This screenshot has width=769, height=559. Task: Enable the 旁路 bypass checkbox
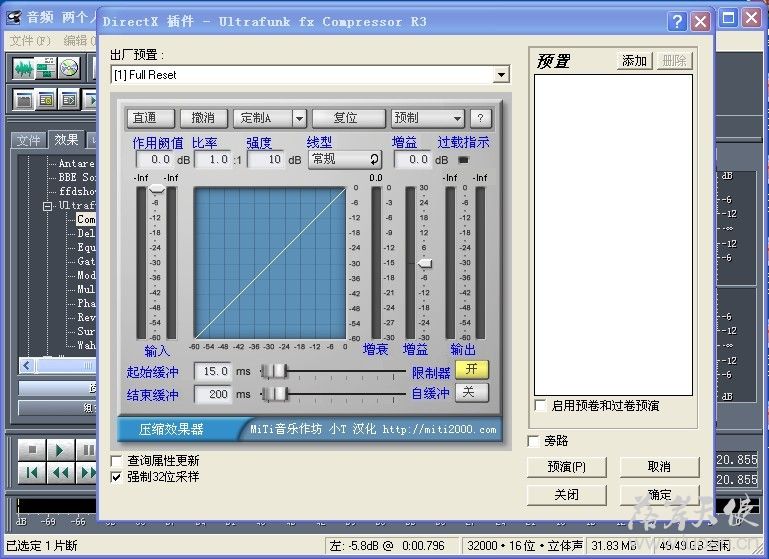[x=533, y=441]
